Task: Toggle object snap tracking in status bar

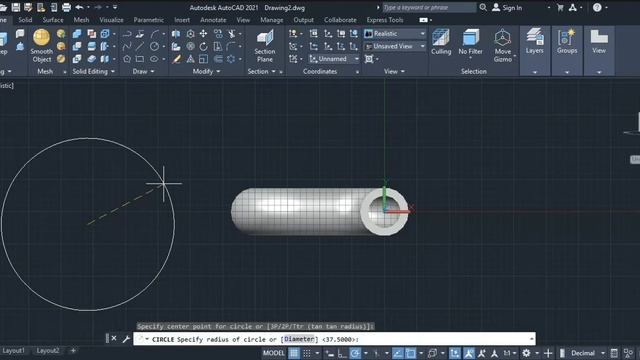Action: tap(398, 353)
